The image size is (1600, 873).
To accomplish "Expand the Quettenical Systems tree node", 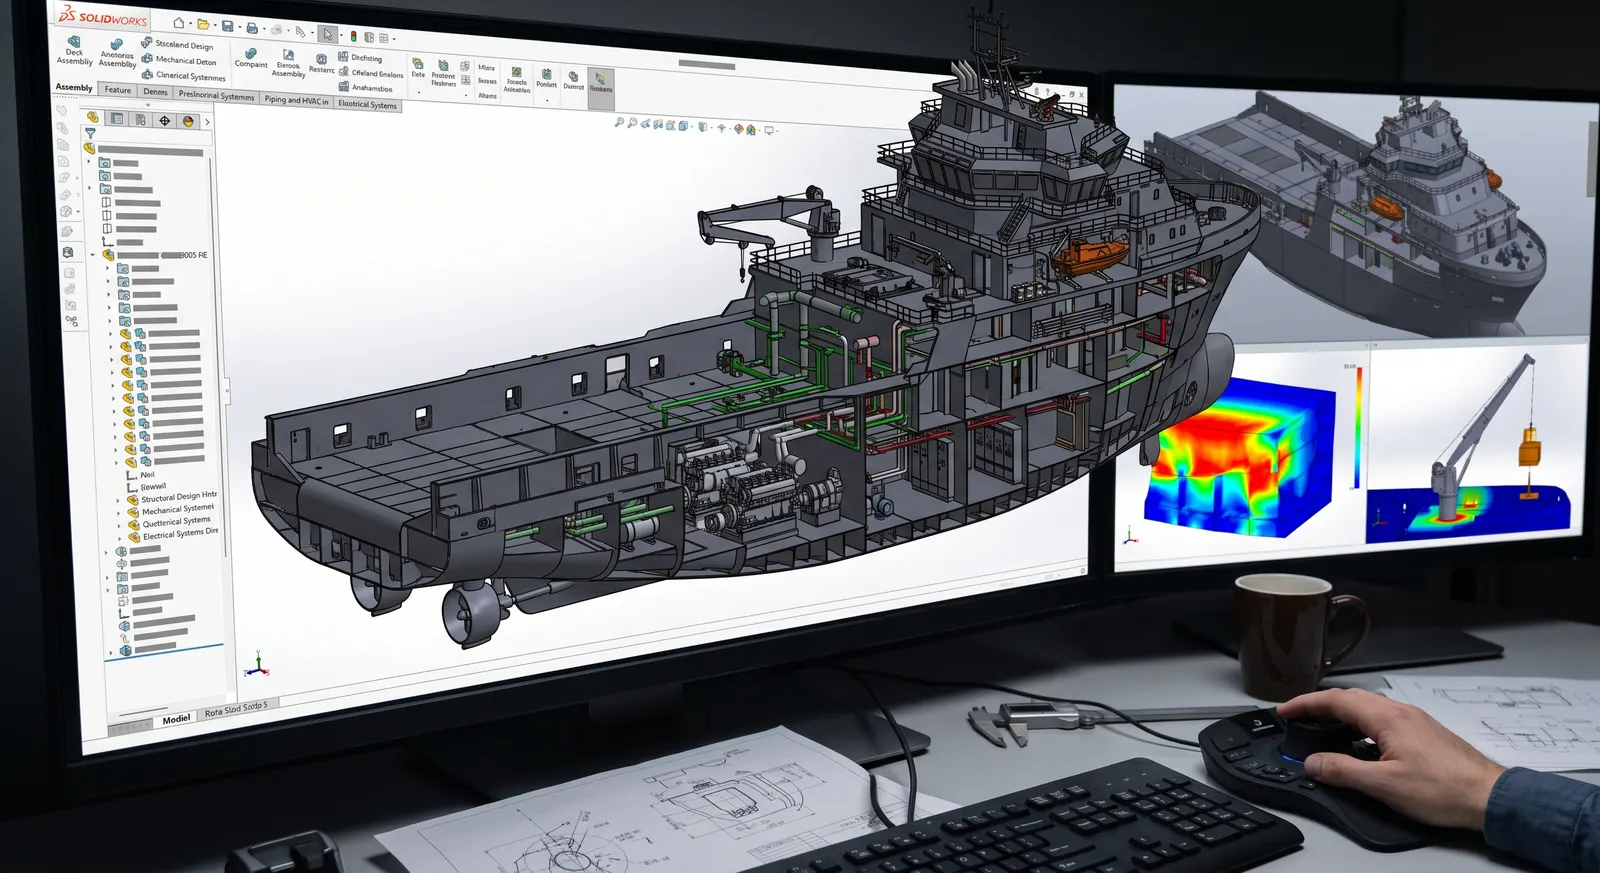I will 119,526.
